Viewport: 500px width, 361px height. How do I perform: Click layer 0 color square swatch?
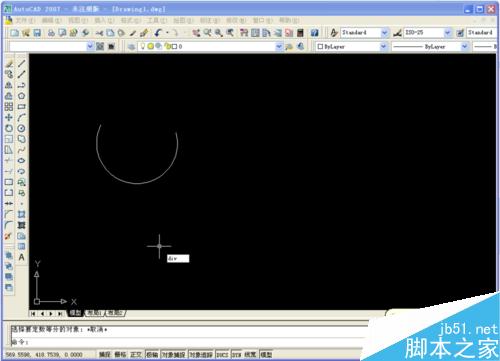[174, 46]
